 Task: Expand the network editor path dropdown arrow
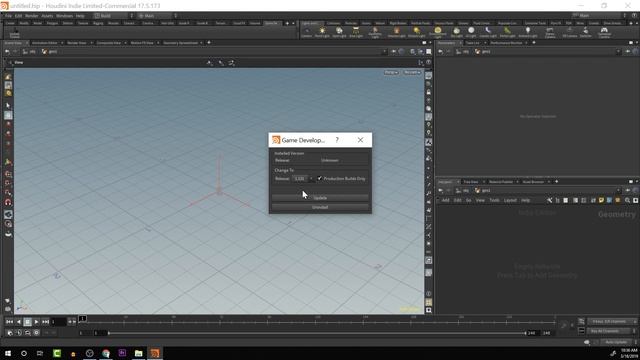[618, 191]
